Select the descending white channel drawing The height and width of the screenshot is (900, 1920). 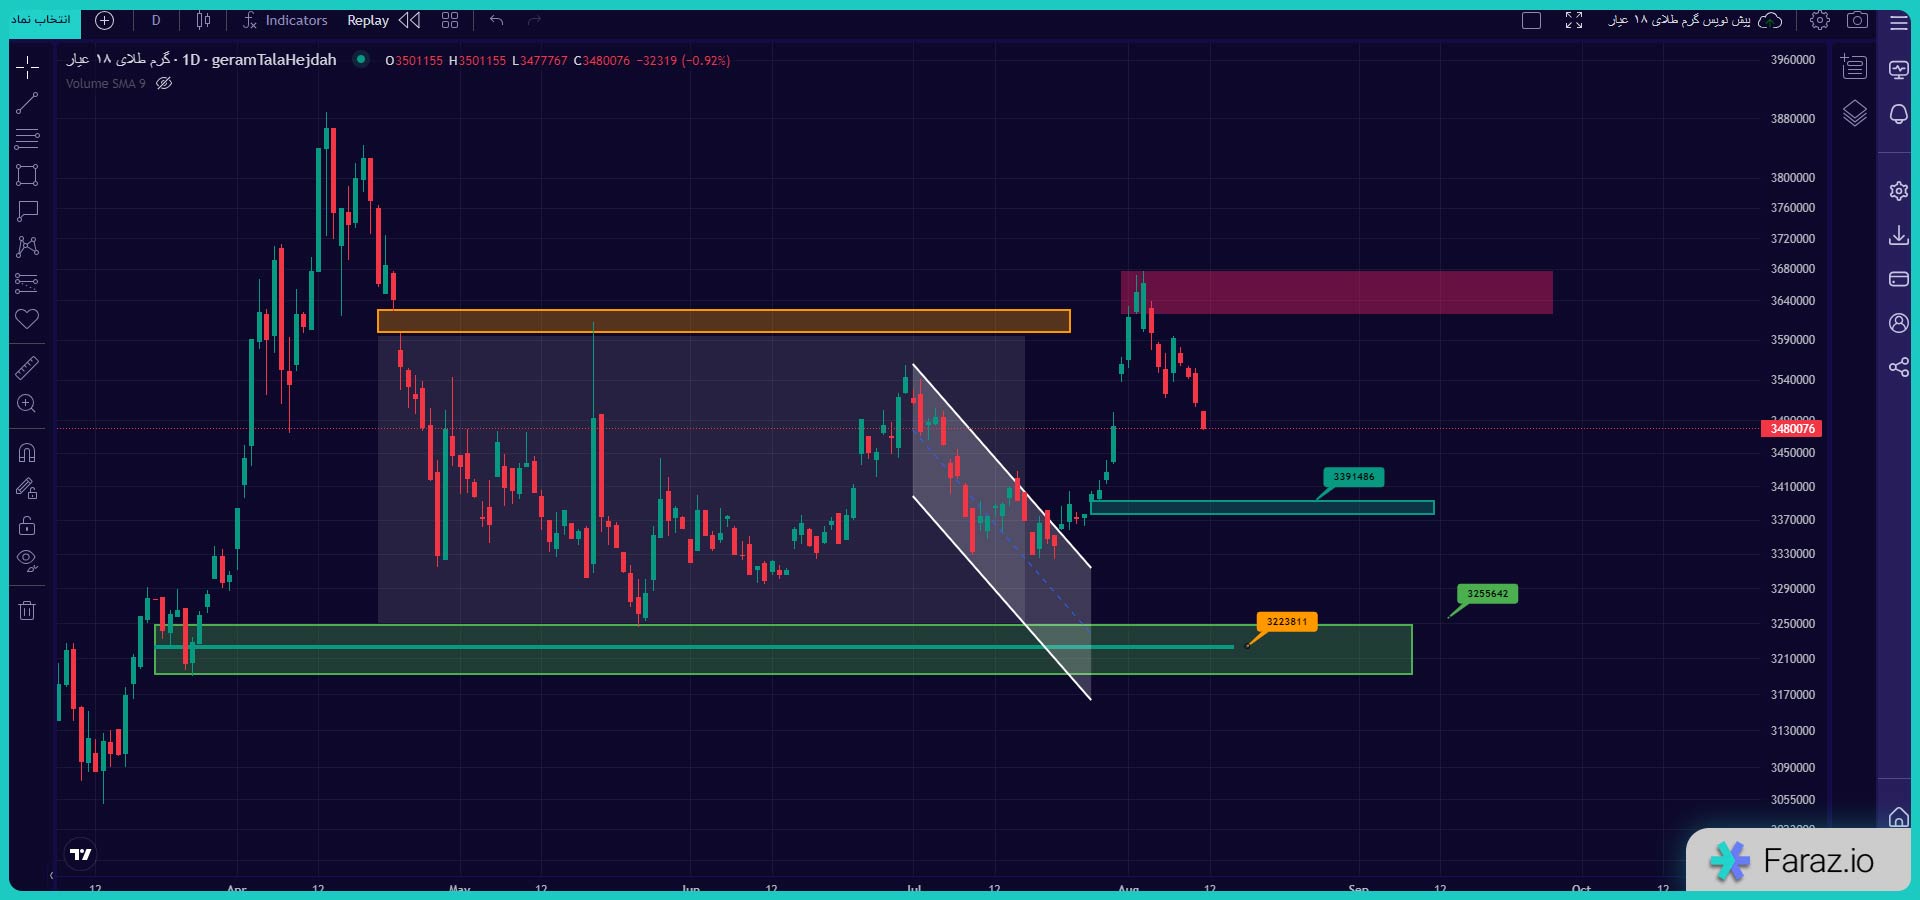[x=1001, y=532]
